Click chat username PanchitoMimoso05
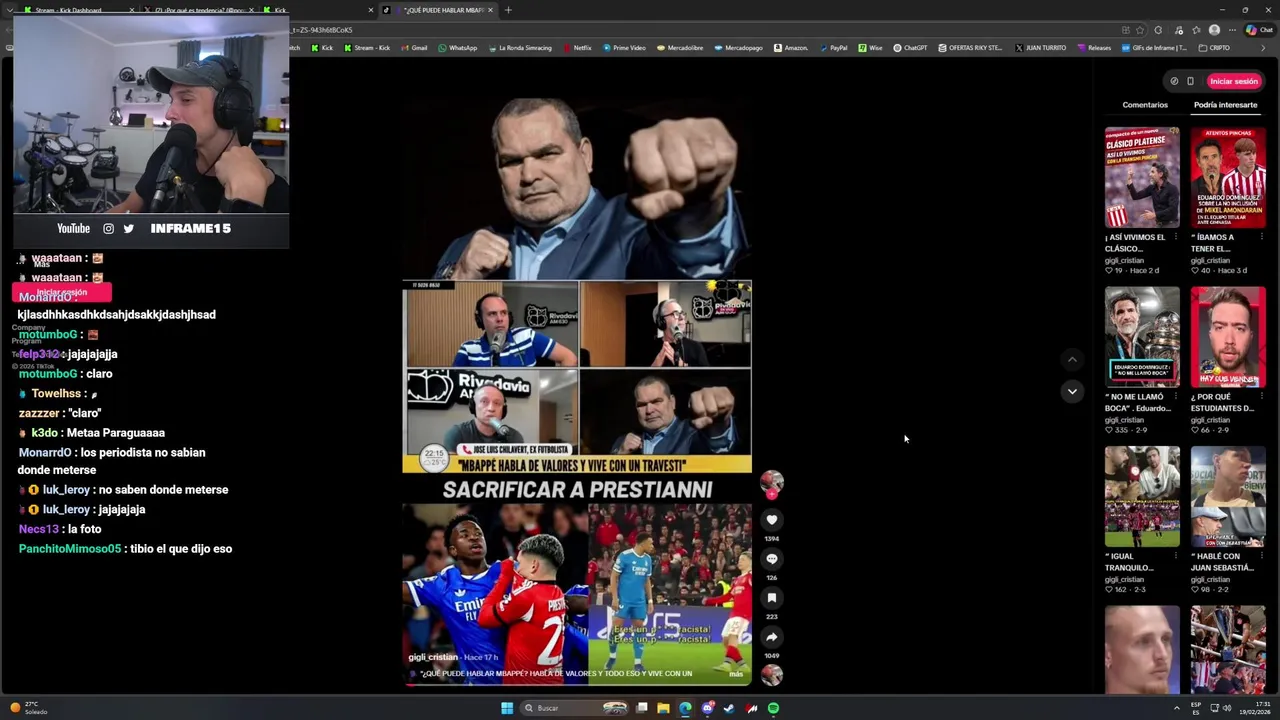This screenshot has width=1280, height=720. pyautogui.click(x=69, y=549)
